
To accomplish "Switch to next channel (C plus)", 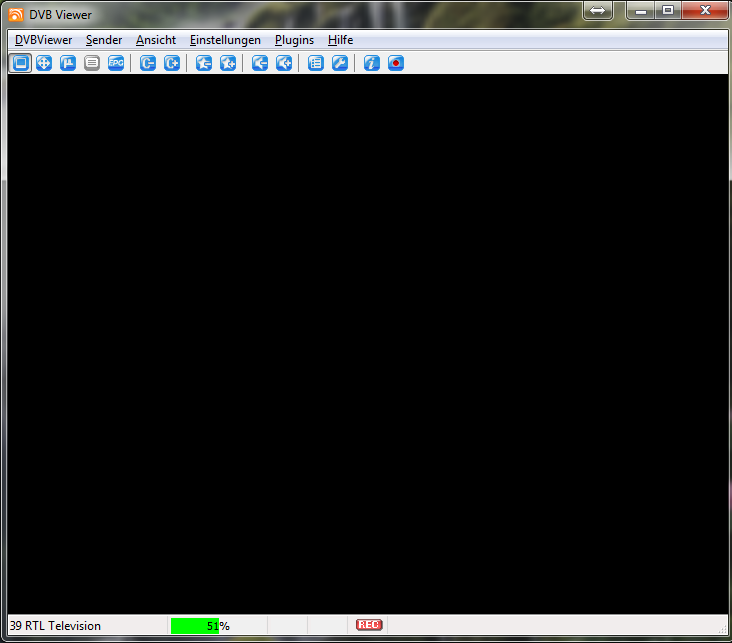I will pyautogui.click(x=172, y=63).
